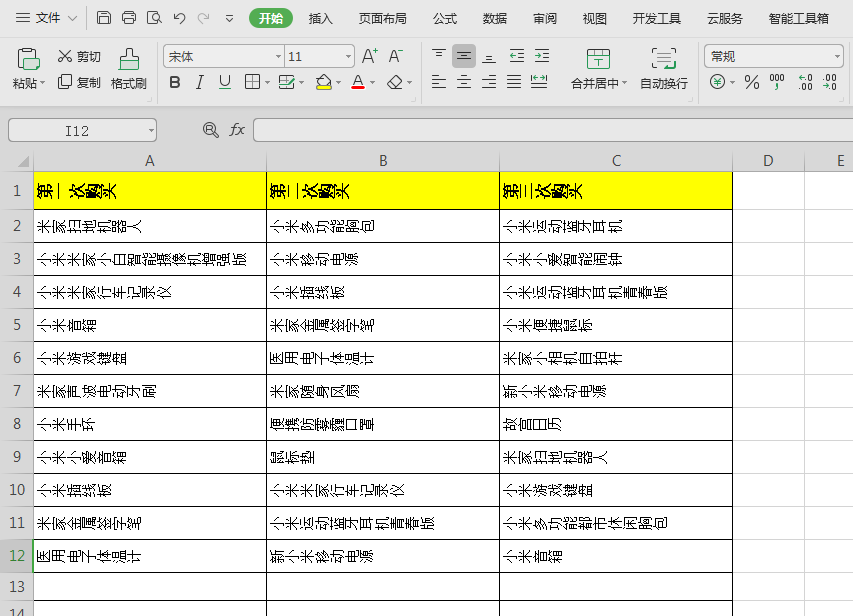Image resolution: width=853 pixels, height=616 pixels.
Task: Click the Print icon
Action: (129, 18)
